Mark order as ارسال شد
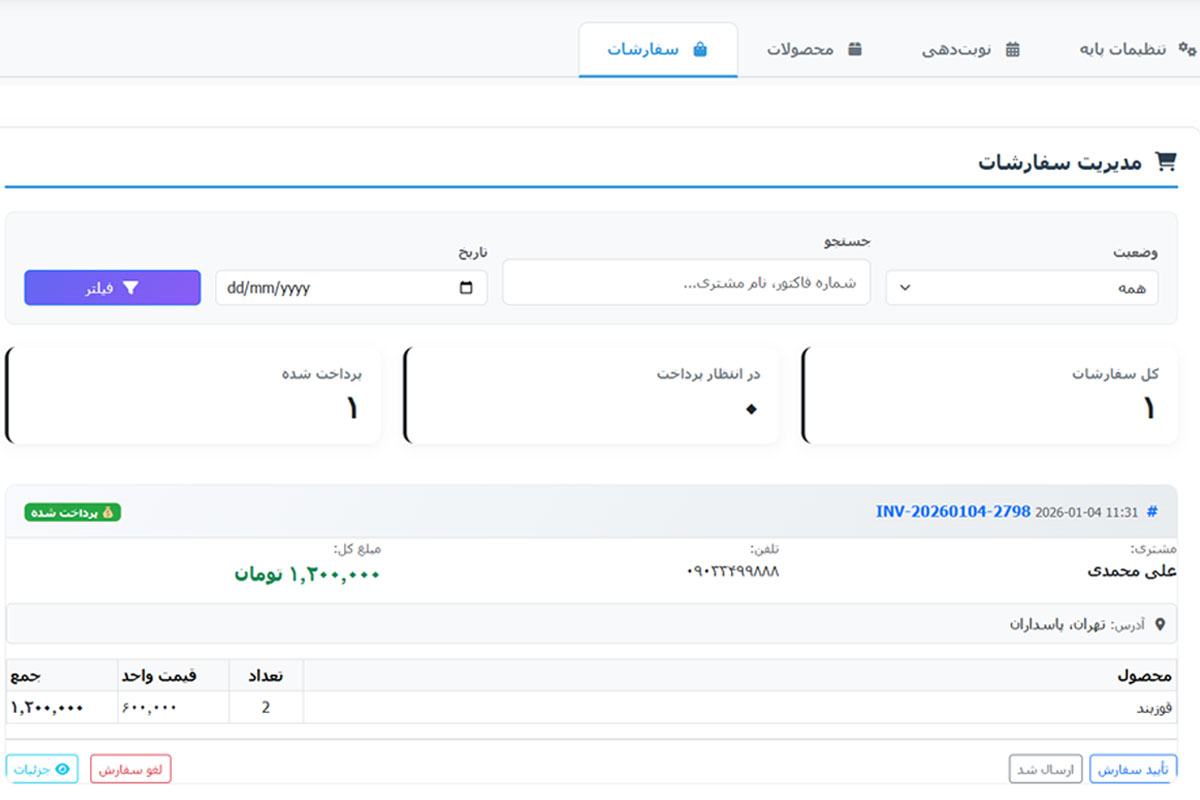Screen dimensions: 1200x800 coord(1045,769)
